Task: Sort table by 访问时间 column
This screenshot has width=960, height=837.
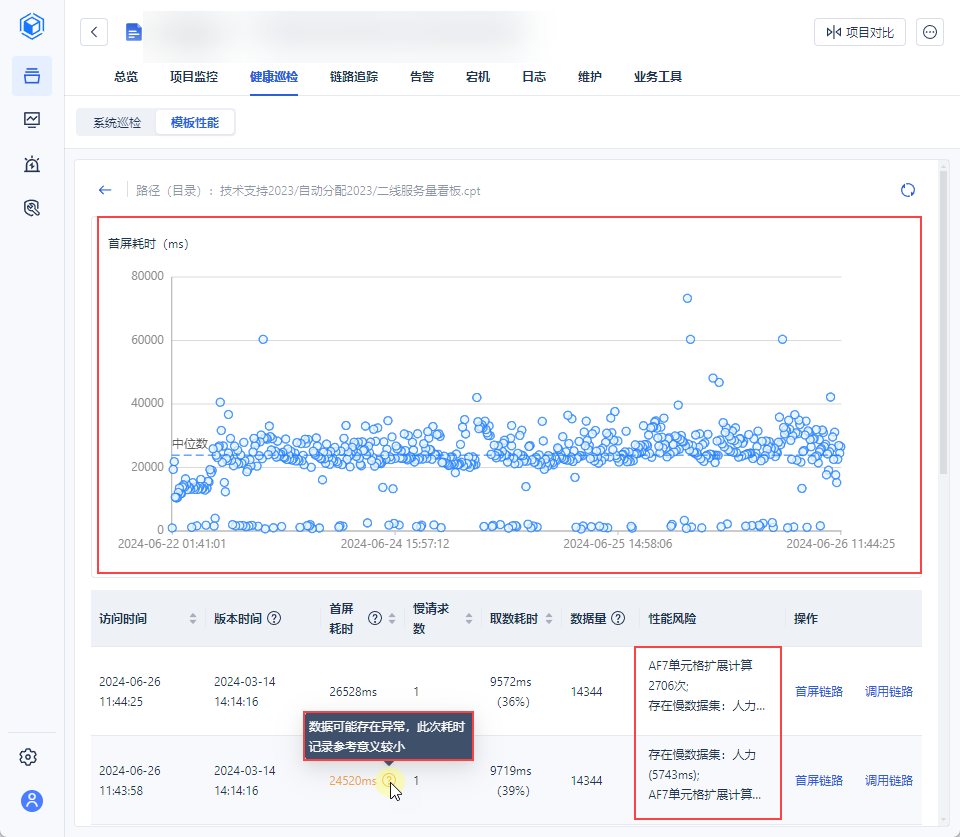Action: pos(193,619)
